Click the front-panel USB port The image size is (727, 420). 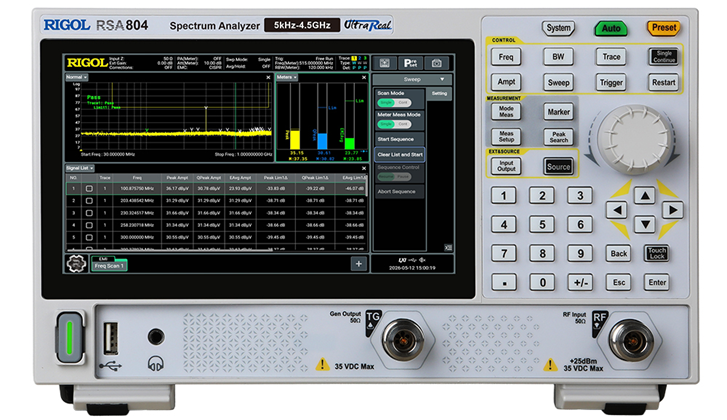110,338
